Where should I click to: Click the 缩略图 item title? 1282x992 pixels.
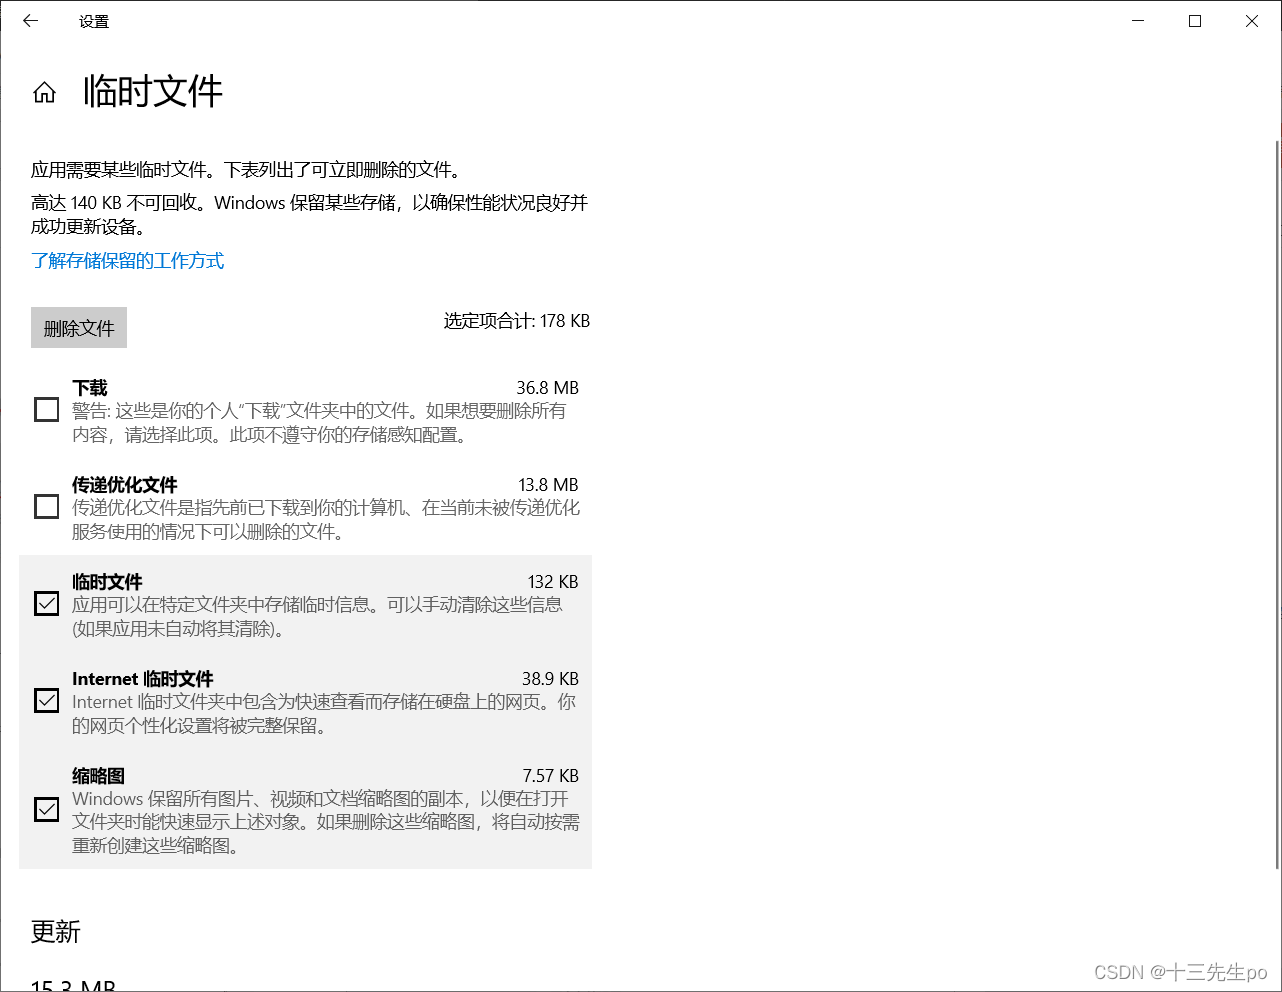[97, 775]
